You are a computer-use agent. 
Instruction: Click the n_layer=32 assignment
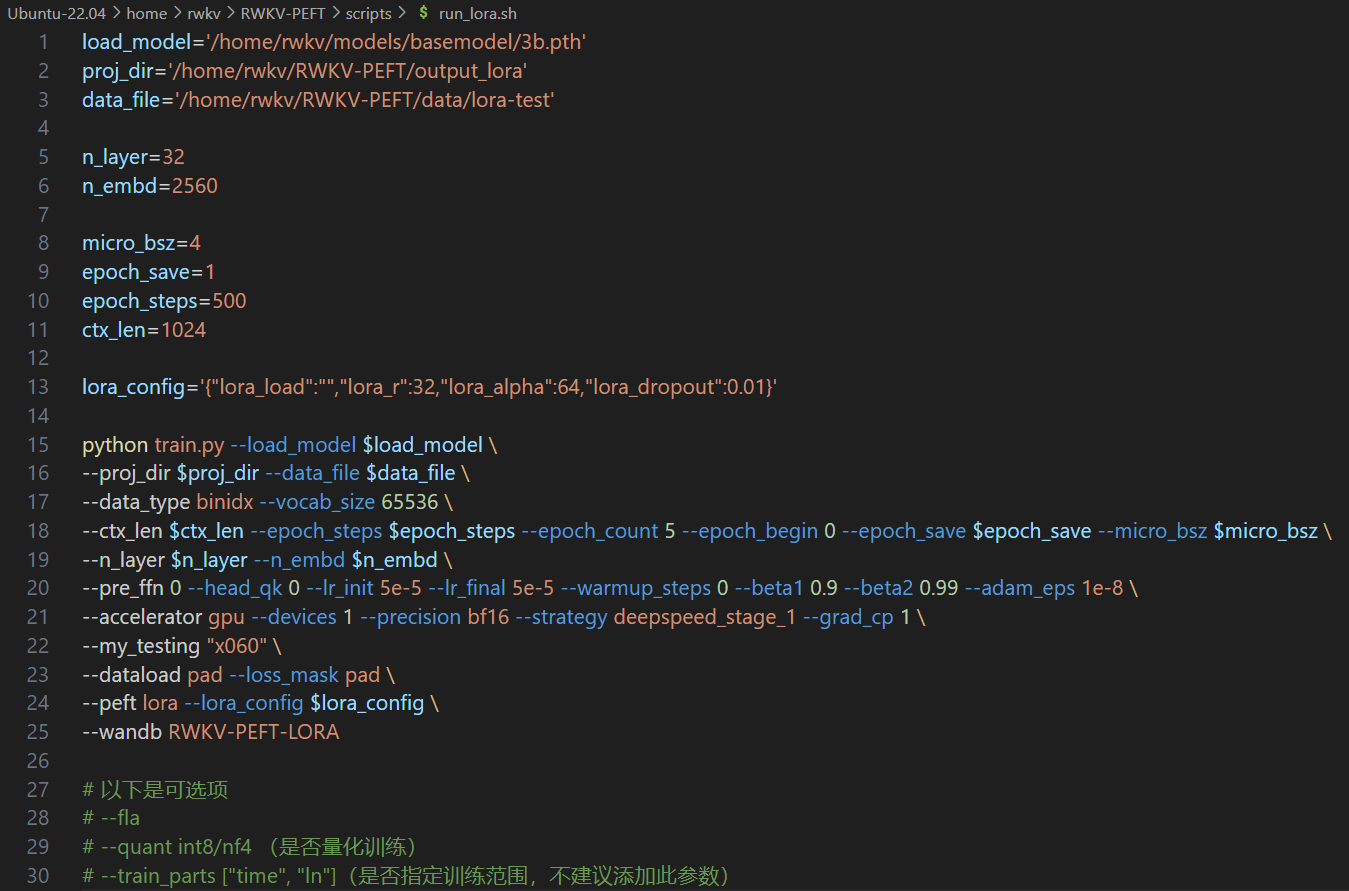[133, 157]
